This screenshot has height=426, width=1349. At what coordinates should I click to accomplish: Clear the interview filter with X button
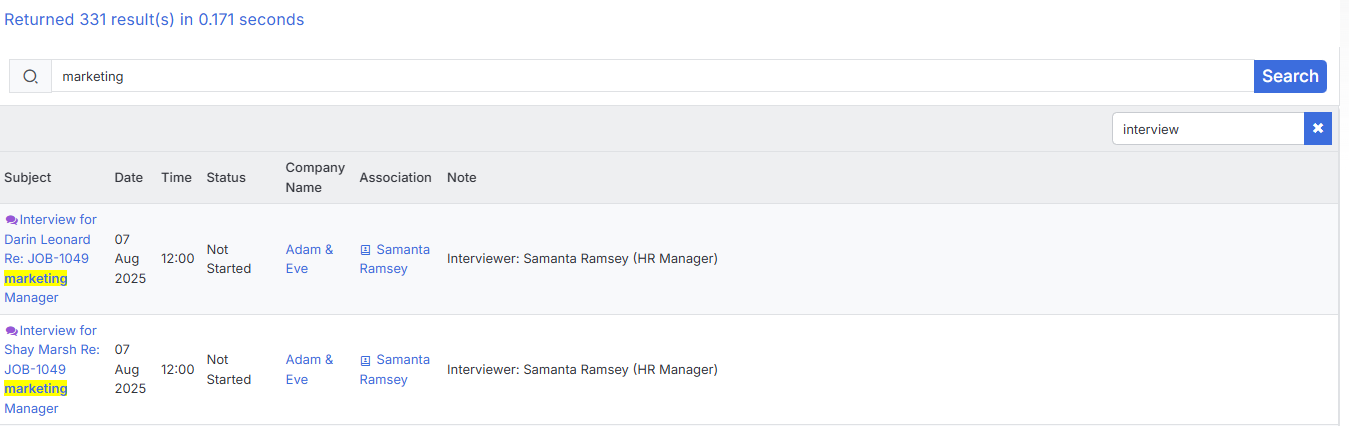pyautogui.click(x=1318, y=128)
